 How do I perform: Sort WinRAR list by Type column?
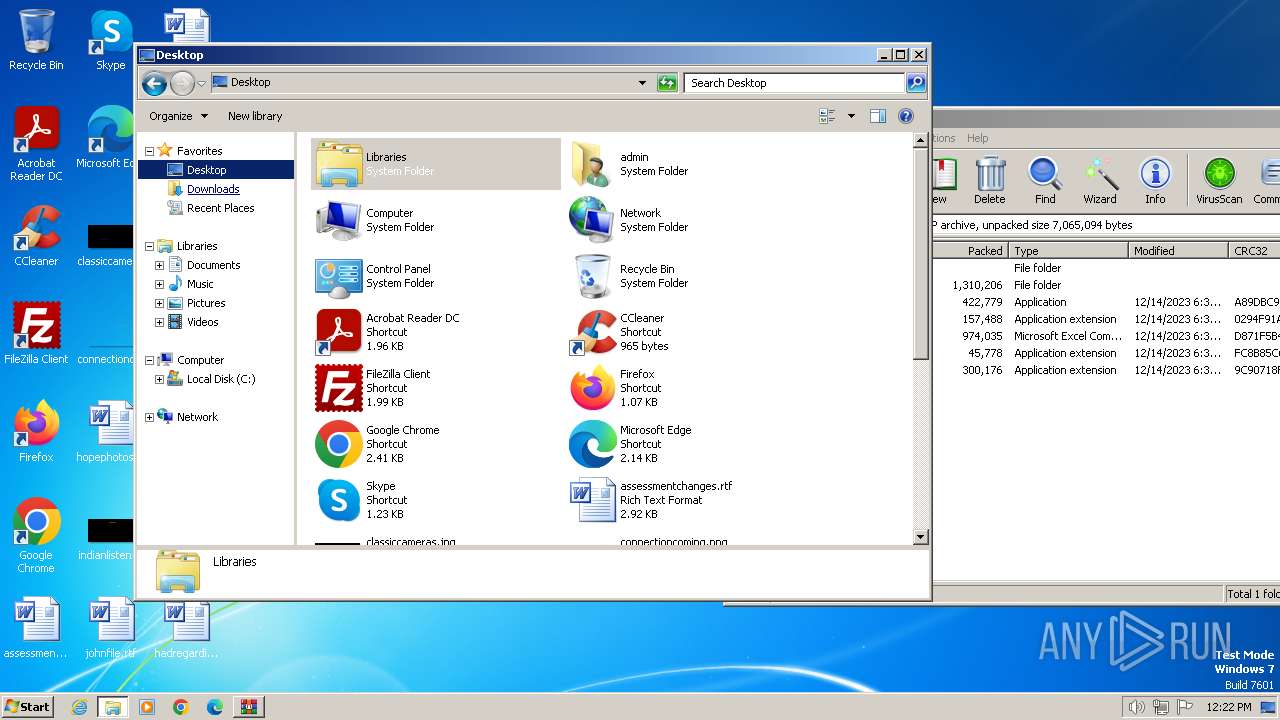[x=1068, y=251]
